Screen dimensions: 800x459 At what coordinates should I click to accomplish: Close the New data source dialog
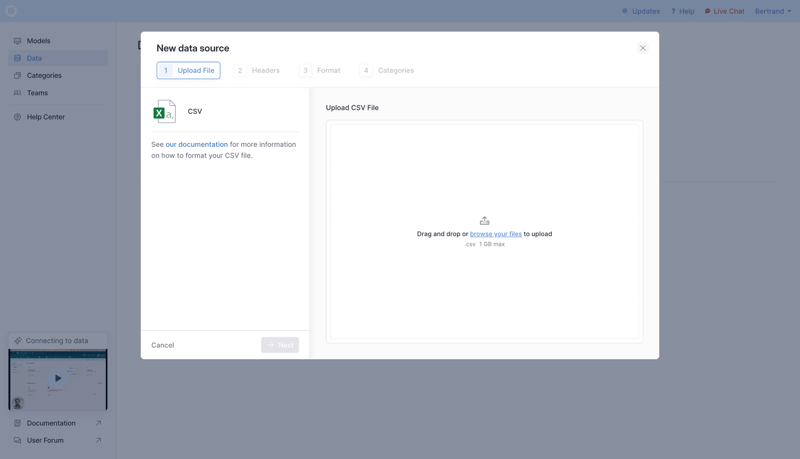pyautogui.click(x=643, y=48)
